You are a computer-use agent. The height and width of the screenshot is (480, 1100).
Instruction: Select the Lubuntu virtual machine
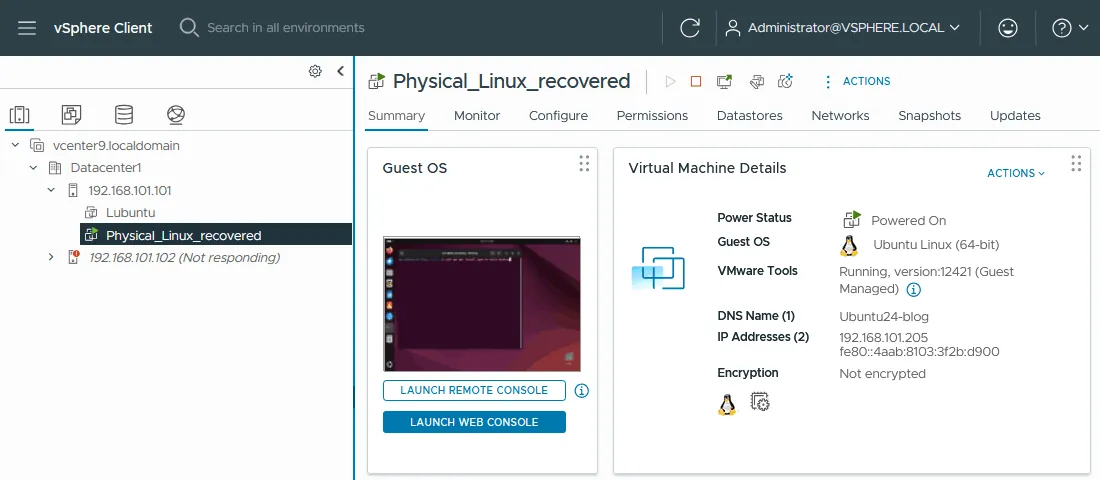(x=130, y=213)
